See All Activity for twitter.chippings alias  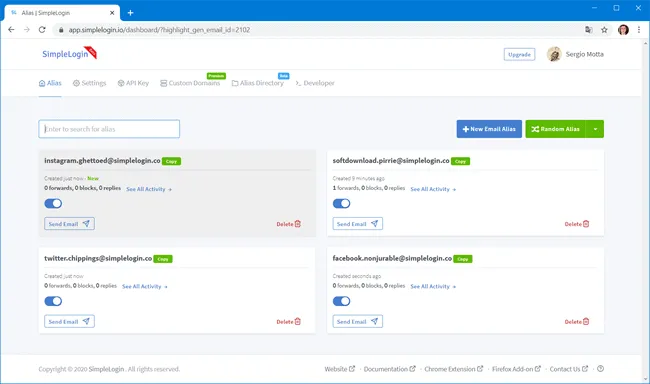click(145, 287)
